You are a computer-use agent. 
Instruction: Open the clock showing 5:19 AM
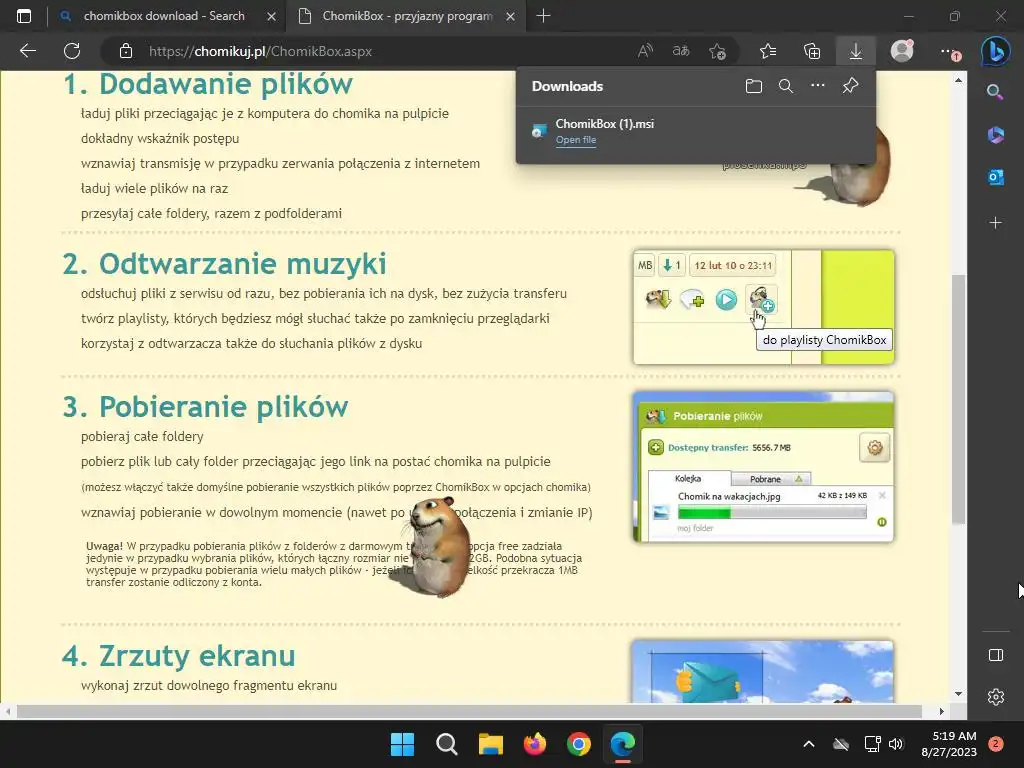[x=949, y=744]
